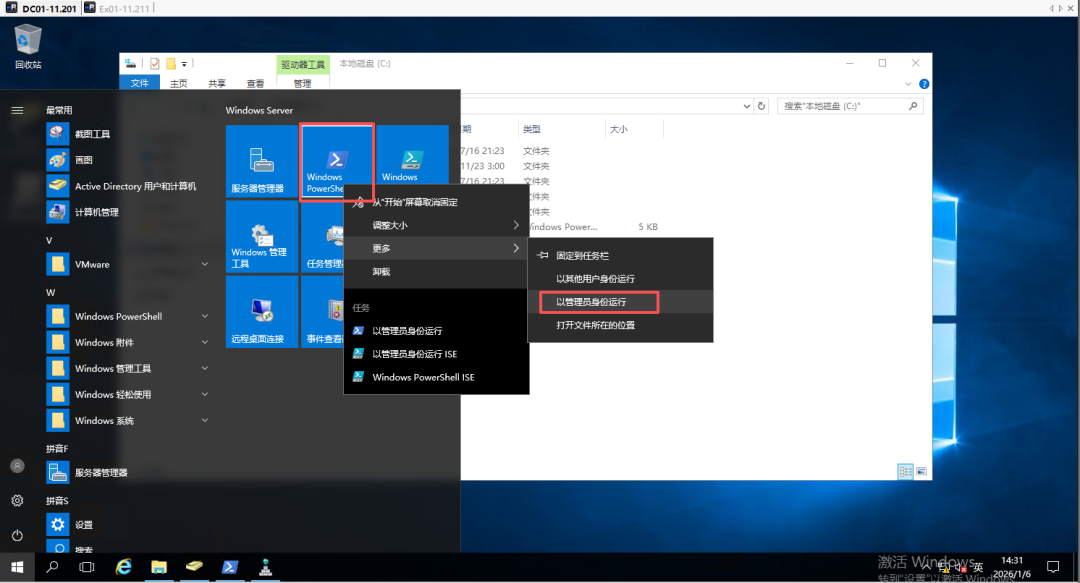Expand the VMware folder
This screenshot has height=583, width=1080.
coord(205,264)
